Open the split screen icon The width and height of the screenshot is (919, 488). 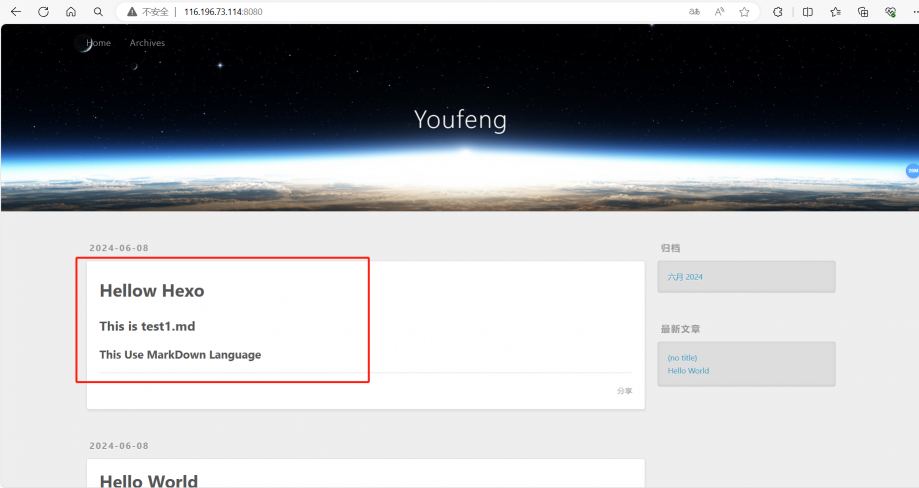click(x=807, y=12)
